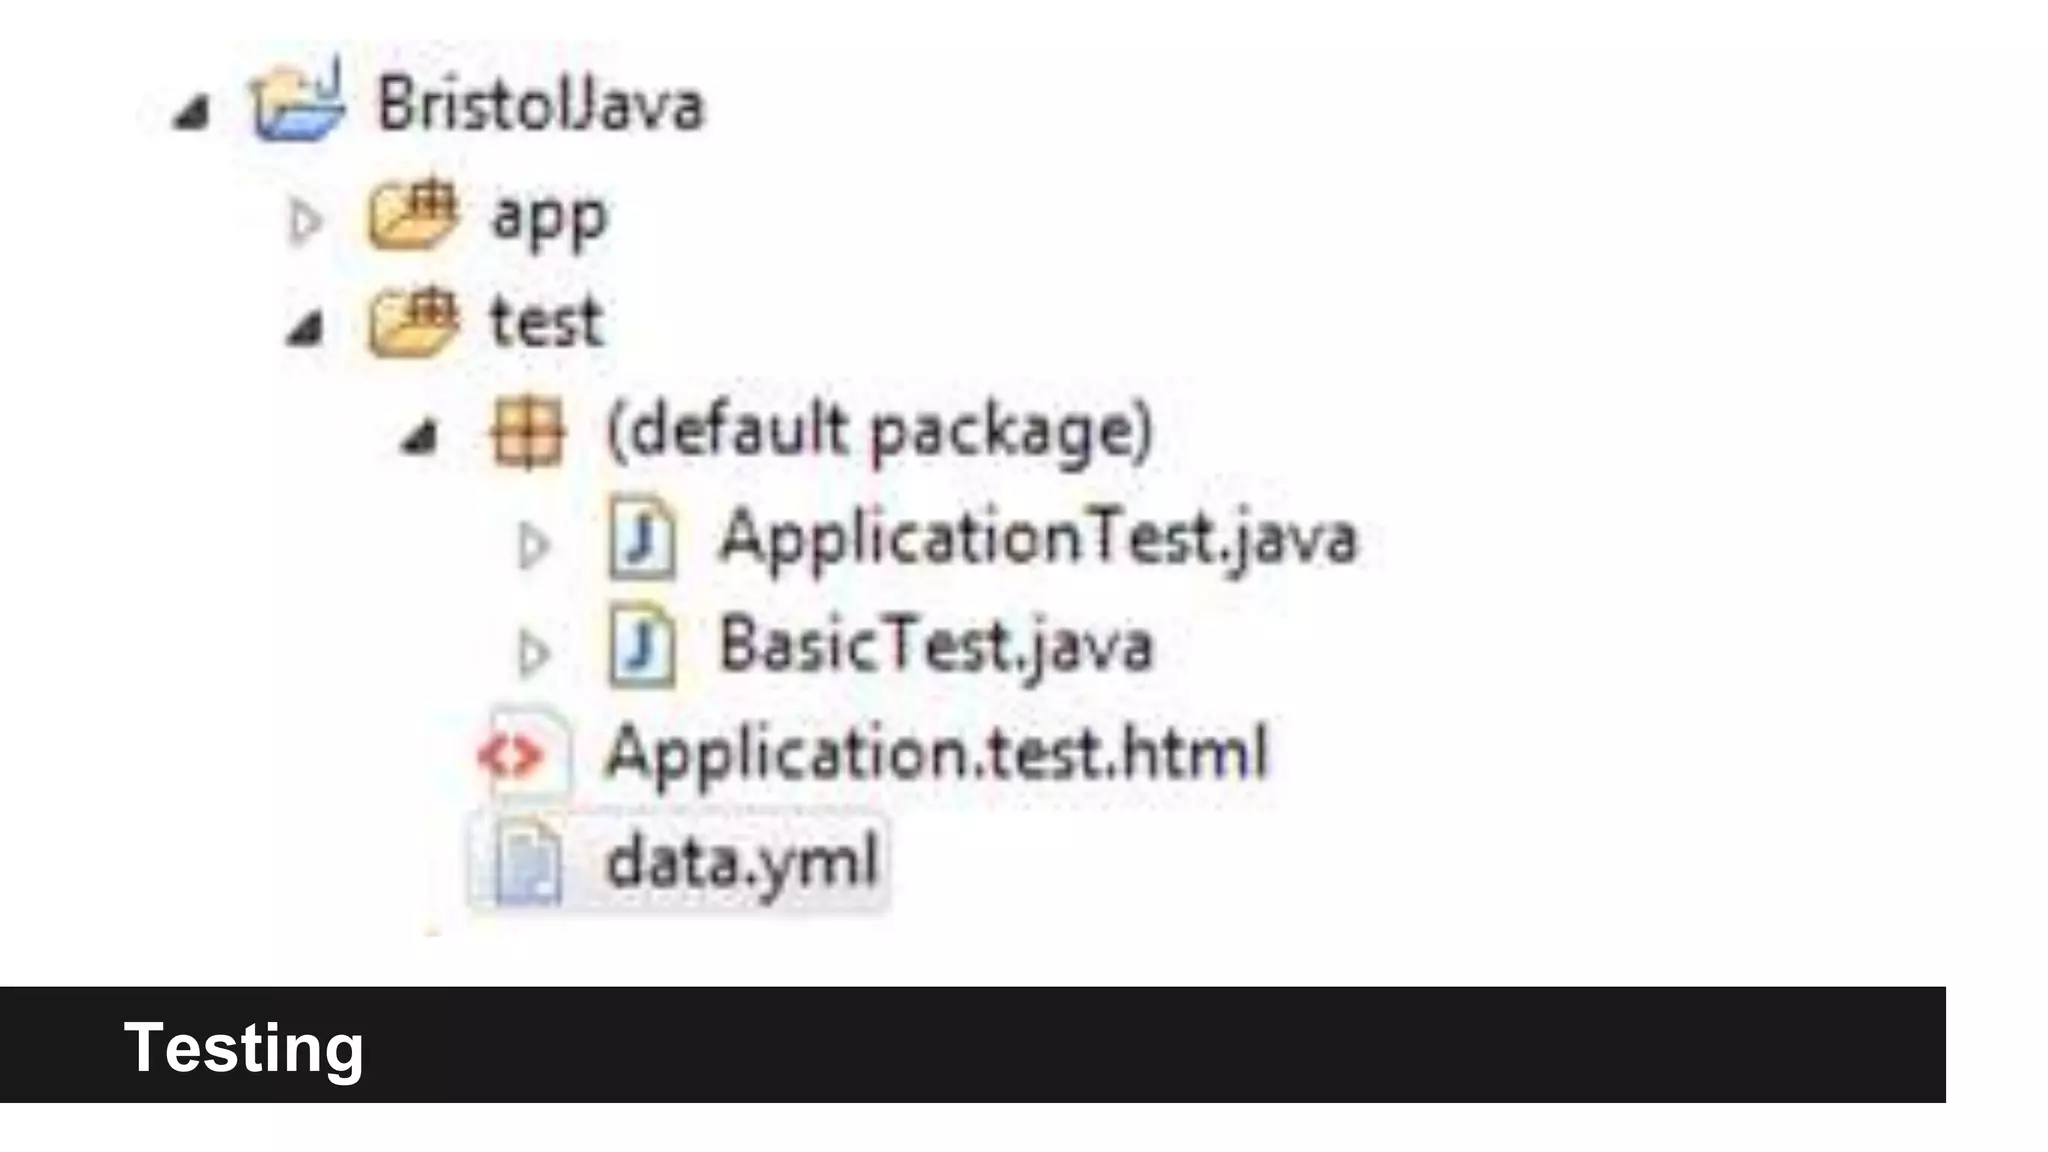
Task: Click the BristolJava project folder icon
Action: point(297,101)
